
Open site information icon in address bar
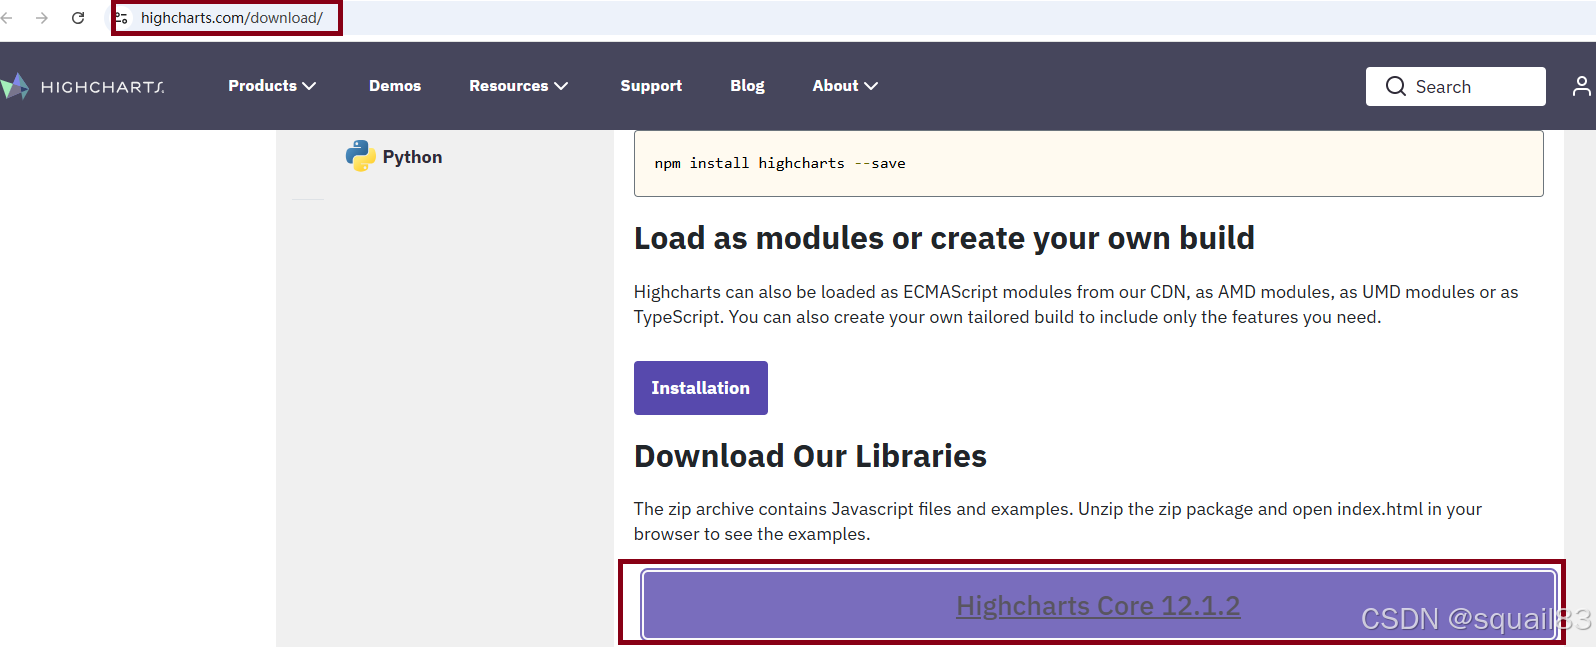click(122, 18)
